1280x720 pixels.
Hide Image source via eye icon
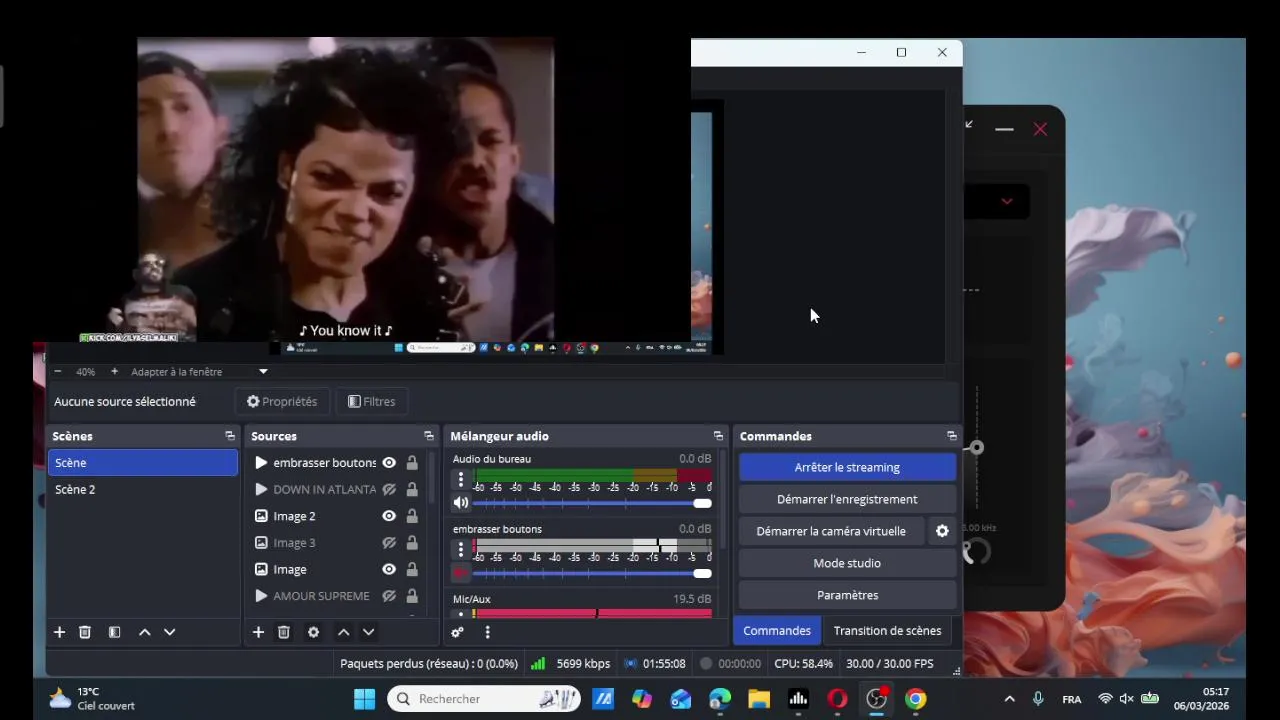(389, 569)
